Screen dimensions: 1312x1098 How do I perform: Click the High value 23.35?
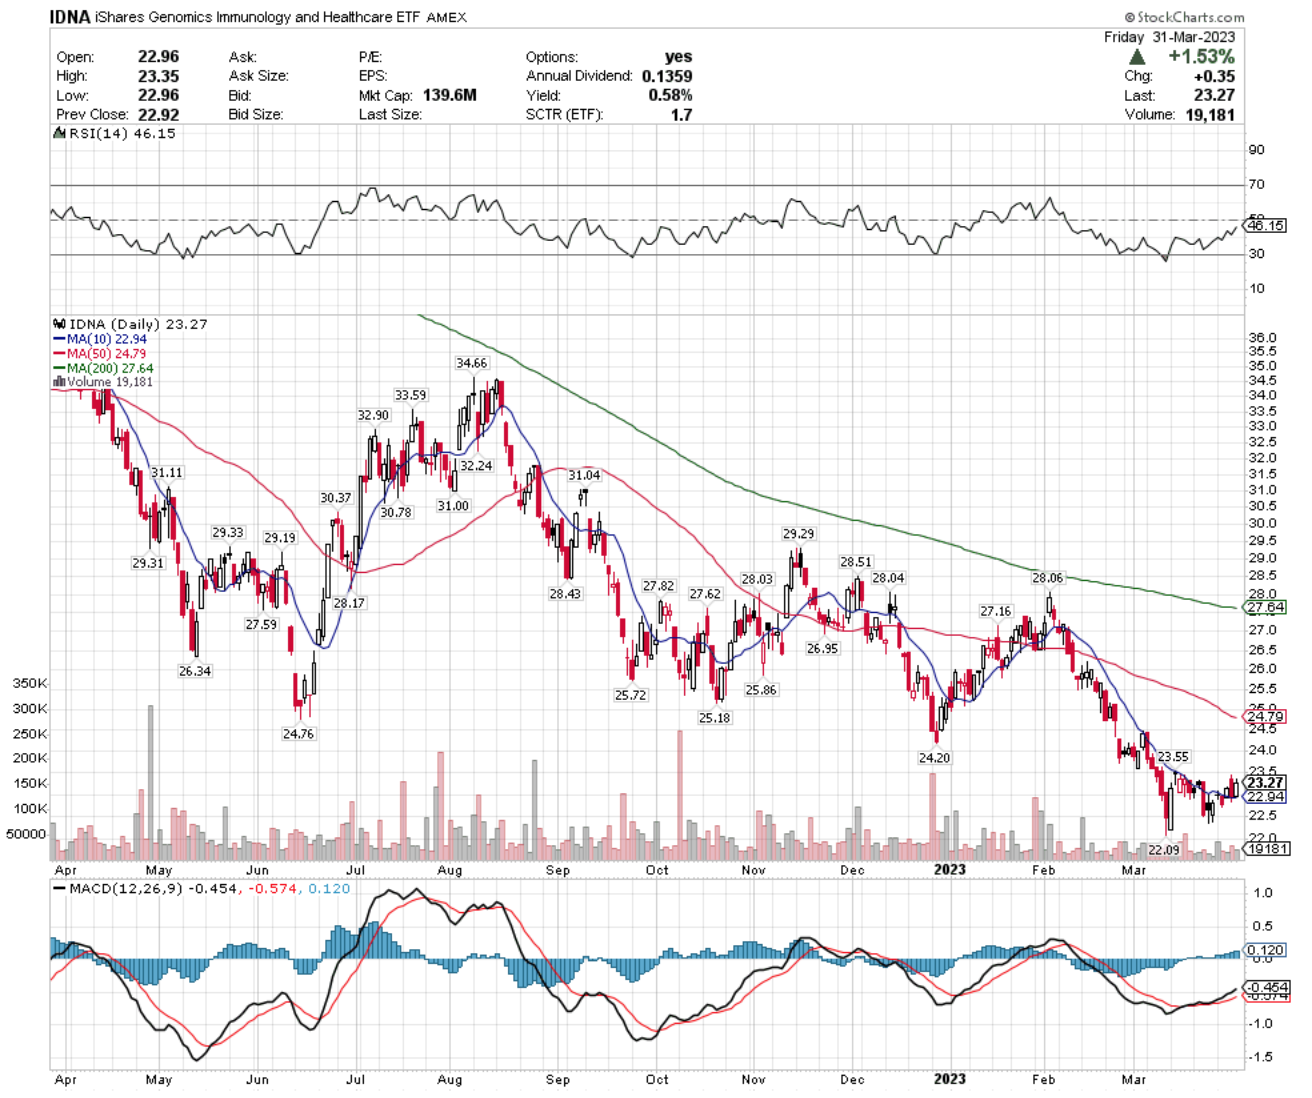(x=158, y=76)
